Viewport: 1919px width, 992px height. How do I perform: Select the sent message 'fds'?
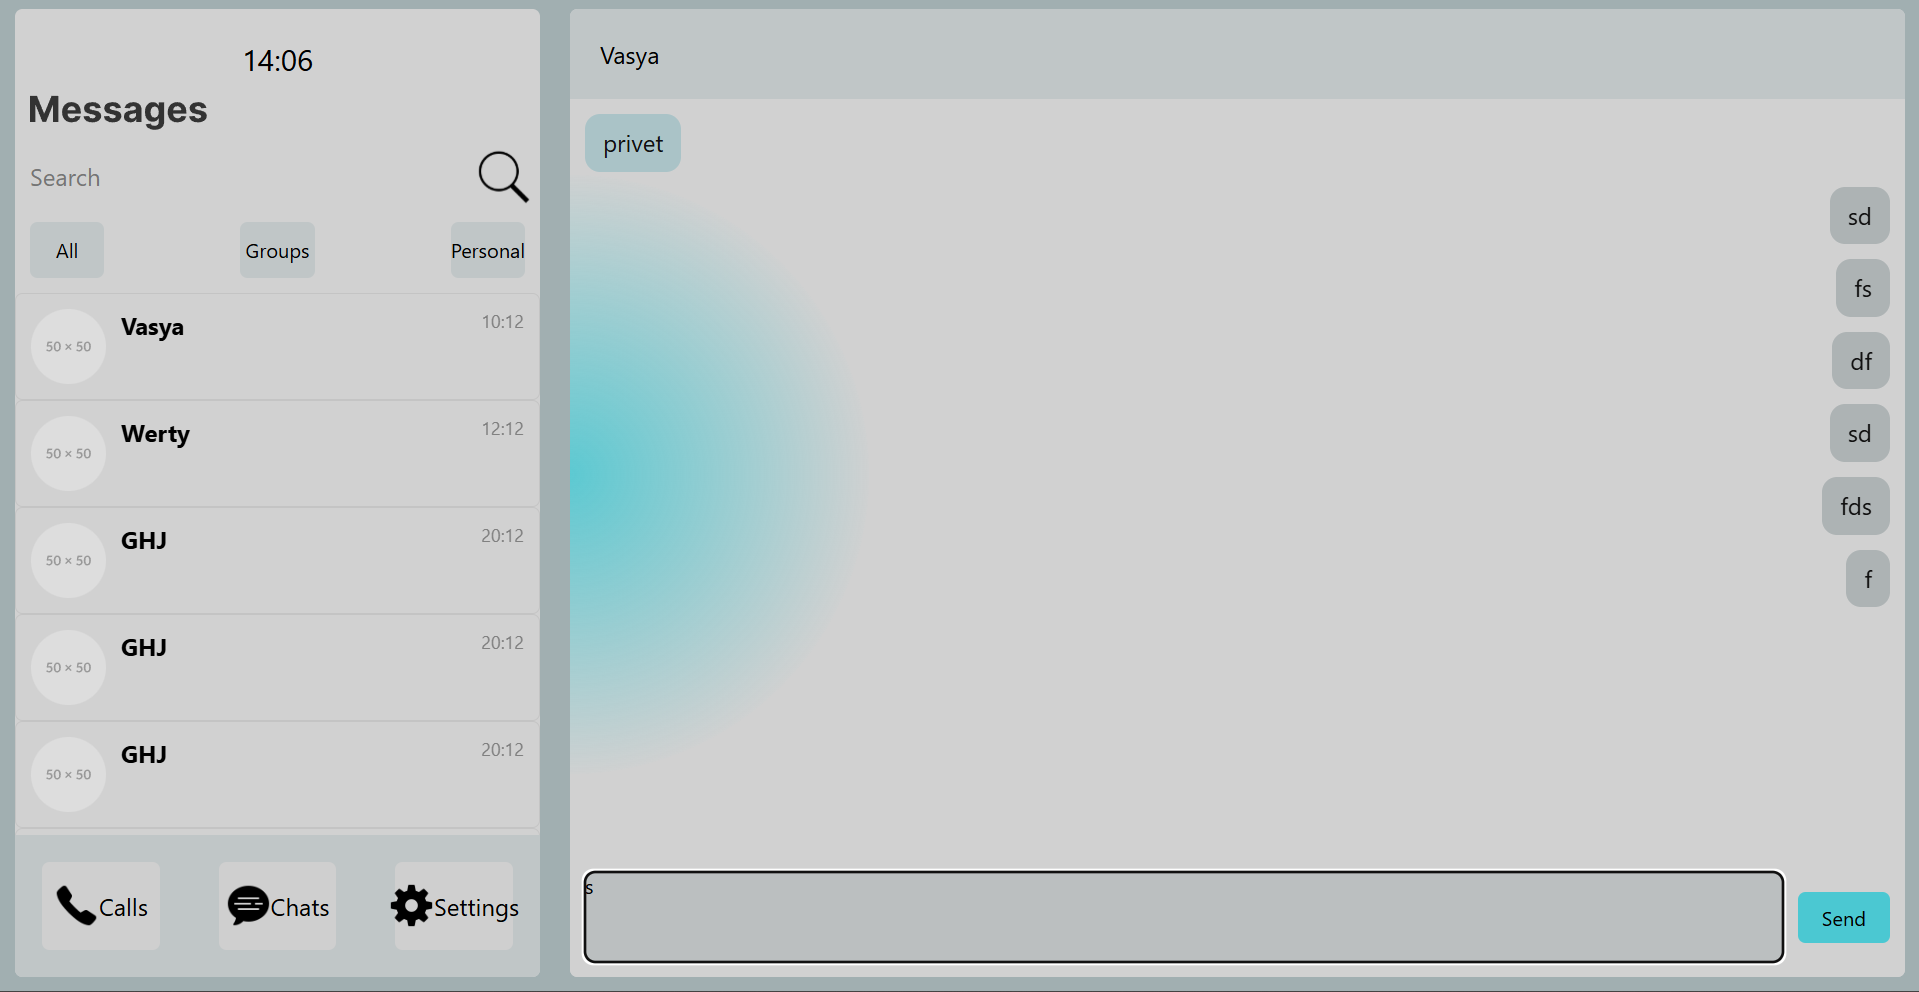(x=1856, y=506)
